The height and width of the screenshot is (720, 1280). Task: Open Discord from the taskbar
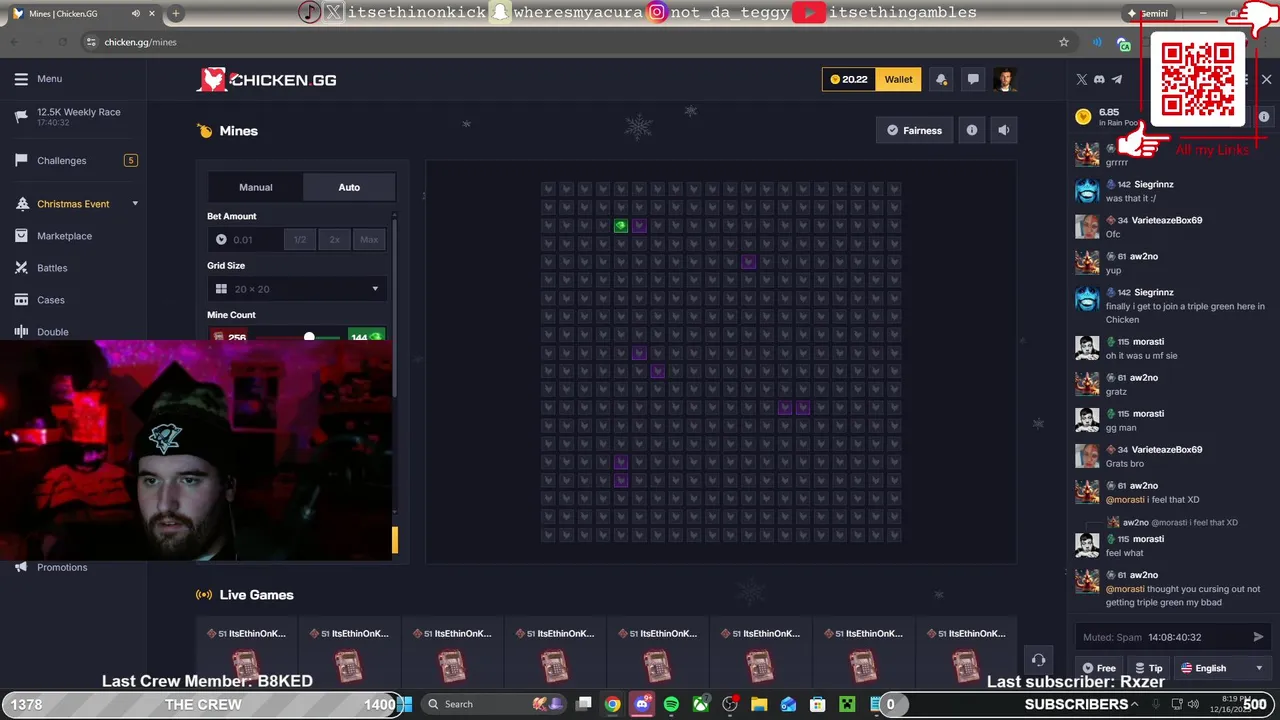(x=642, y=704)
